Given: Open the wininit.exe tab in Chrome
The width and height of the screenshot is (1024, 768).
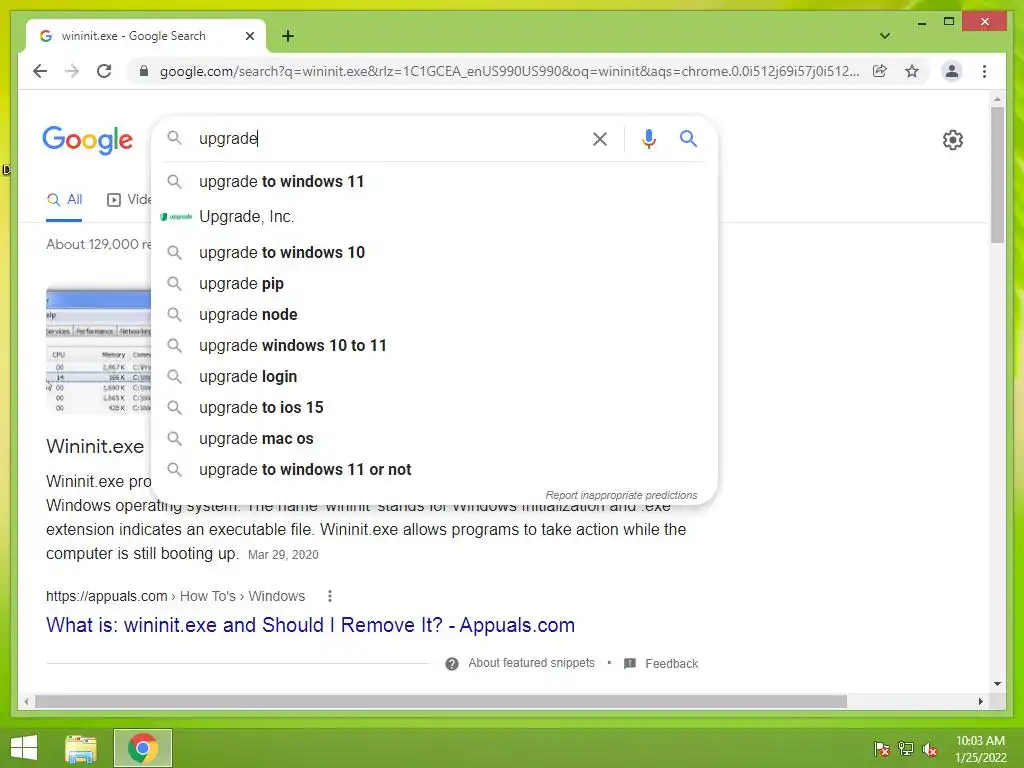Looking at the screenshot, I should (145, 36).
